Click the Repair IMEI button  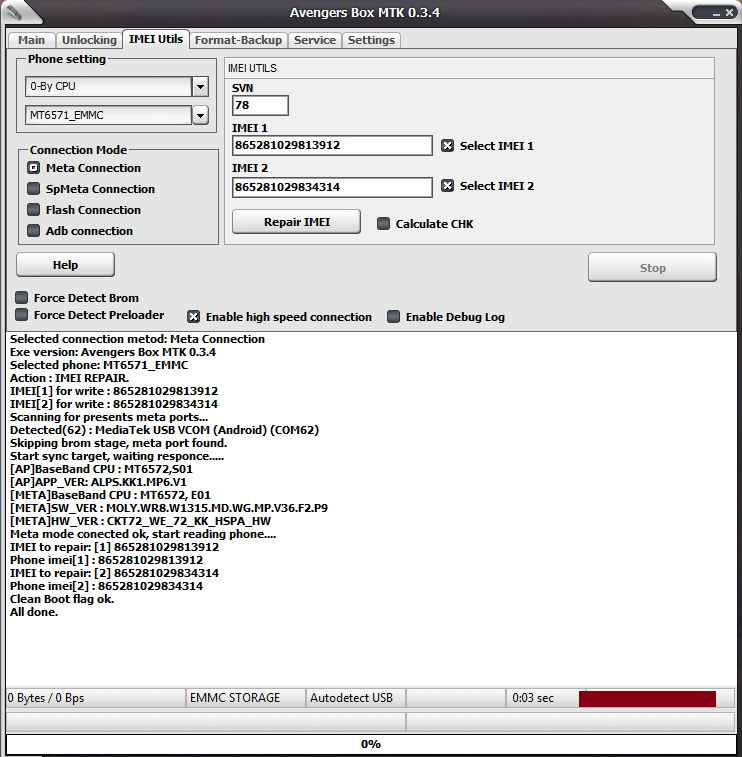296,222
